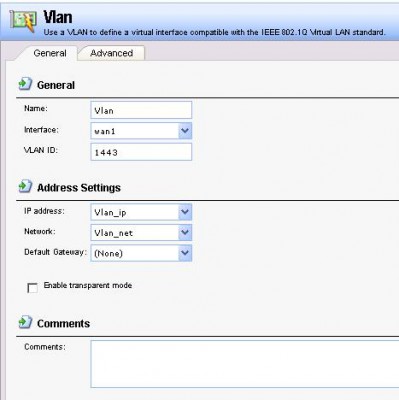Click into the Name field containing Vlan
Image resolution: width=399 pixels, height=400 pixels.
tap(141, 110)
